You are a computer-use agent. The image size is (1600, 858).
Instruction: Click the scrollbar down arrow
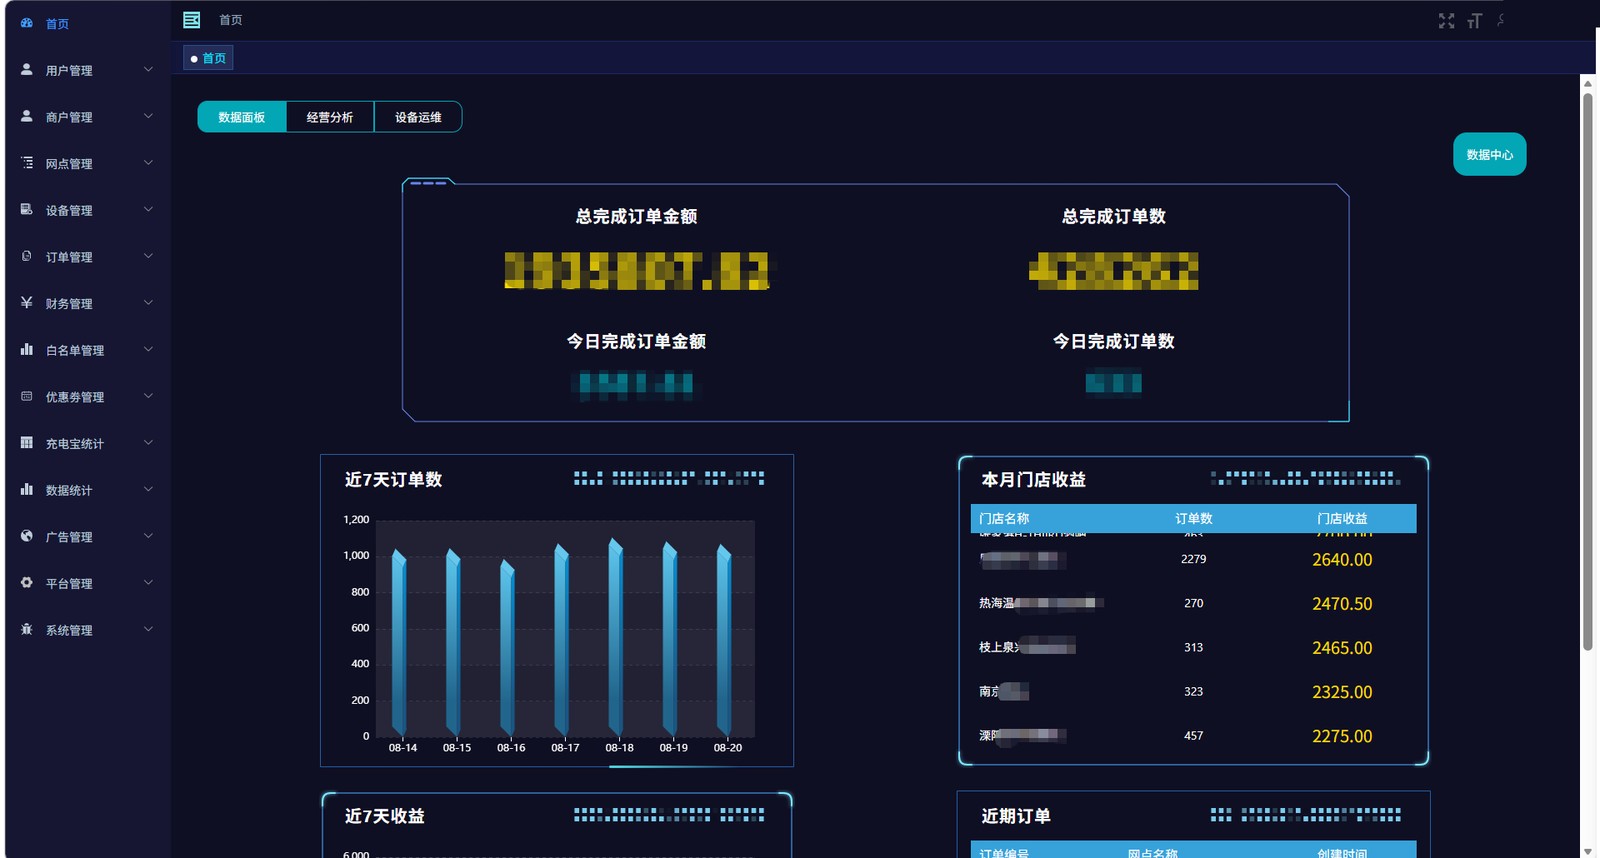point(1587,851)
